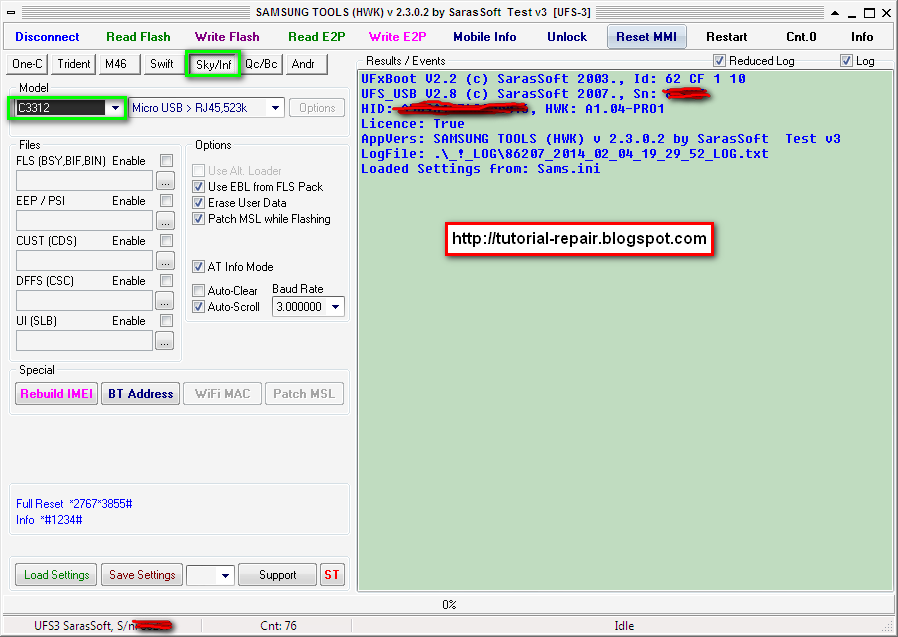This screenshot has width=898, height=637.
Task: Browse for CUST (CDS) file
Action: pos(165,261)
